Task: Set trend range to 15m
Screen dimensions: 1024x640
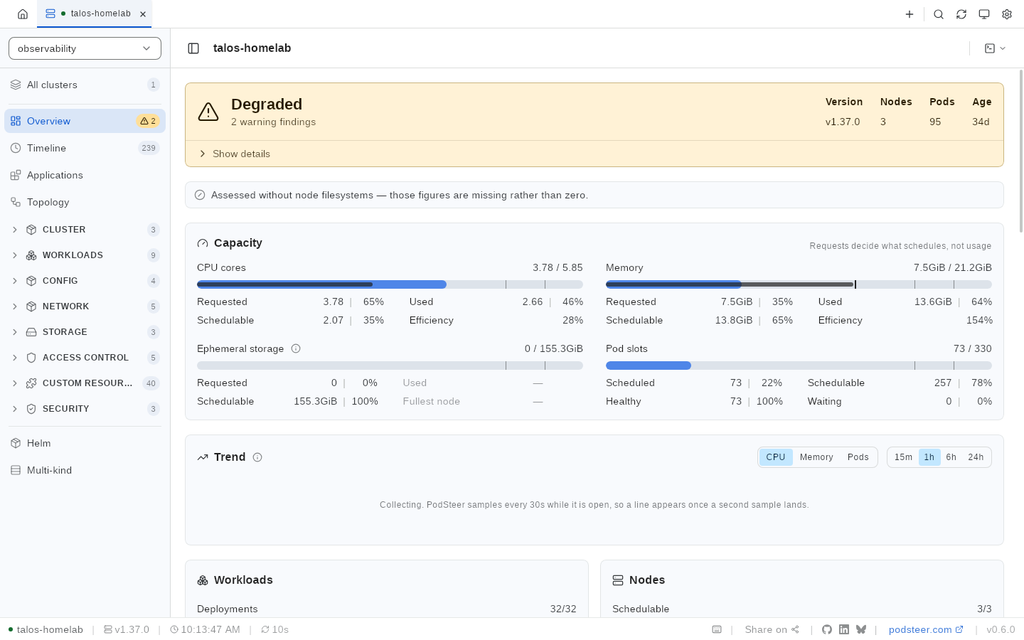Action: [x=903, y=457]
